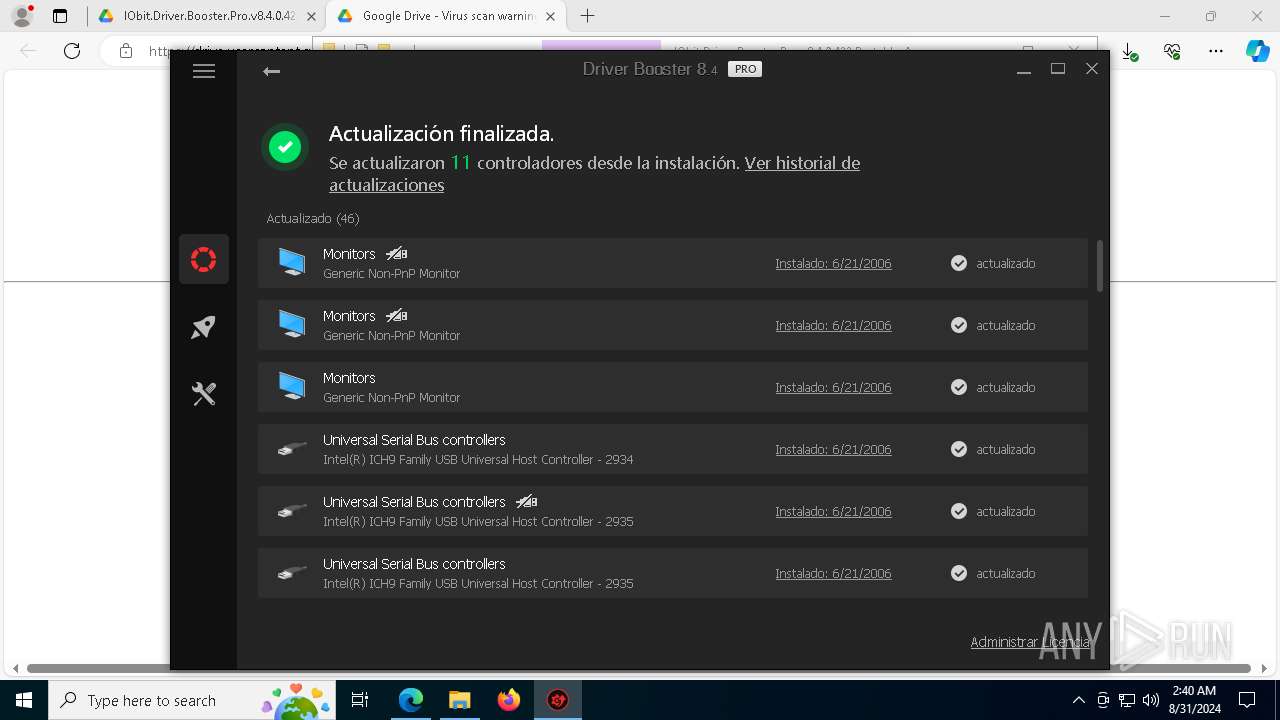Click the actualizado check of controller 2934
The height and width of the screenshot is (720, 1280).
959,449
